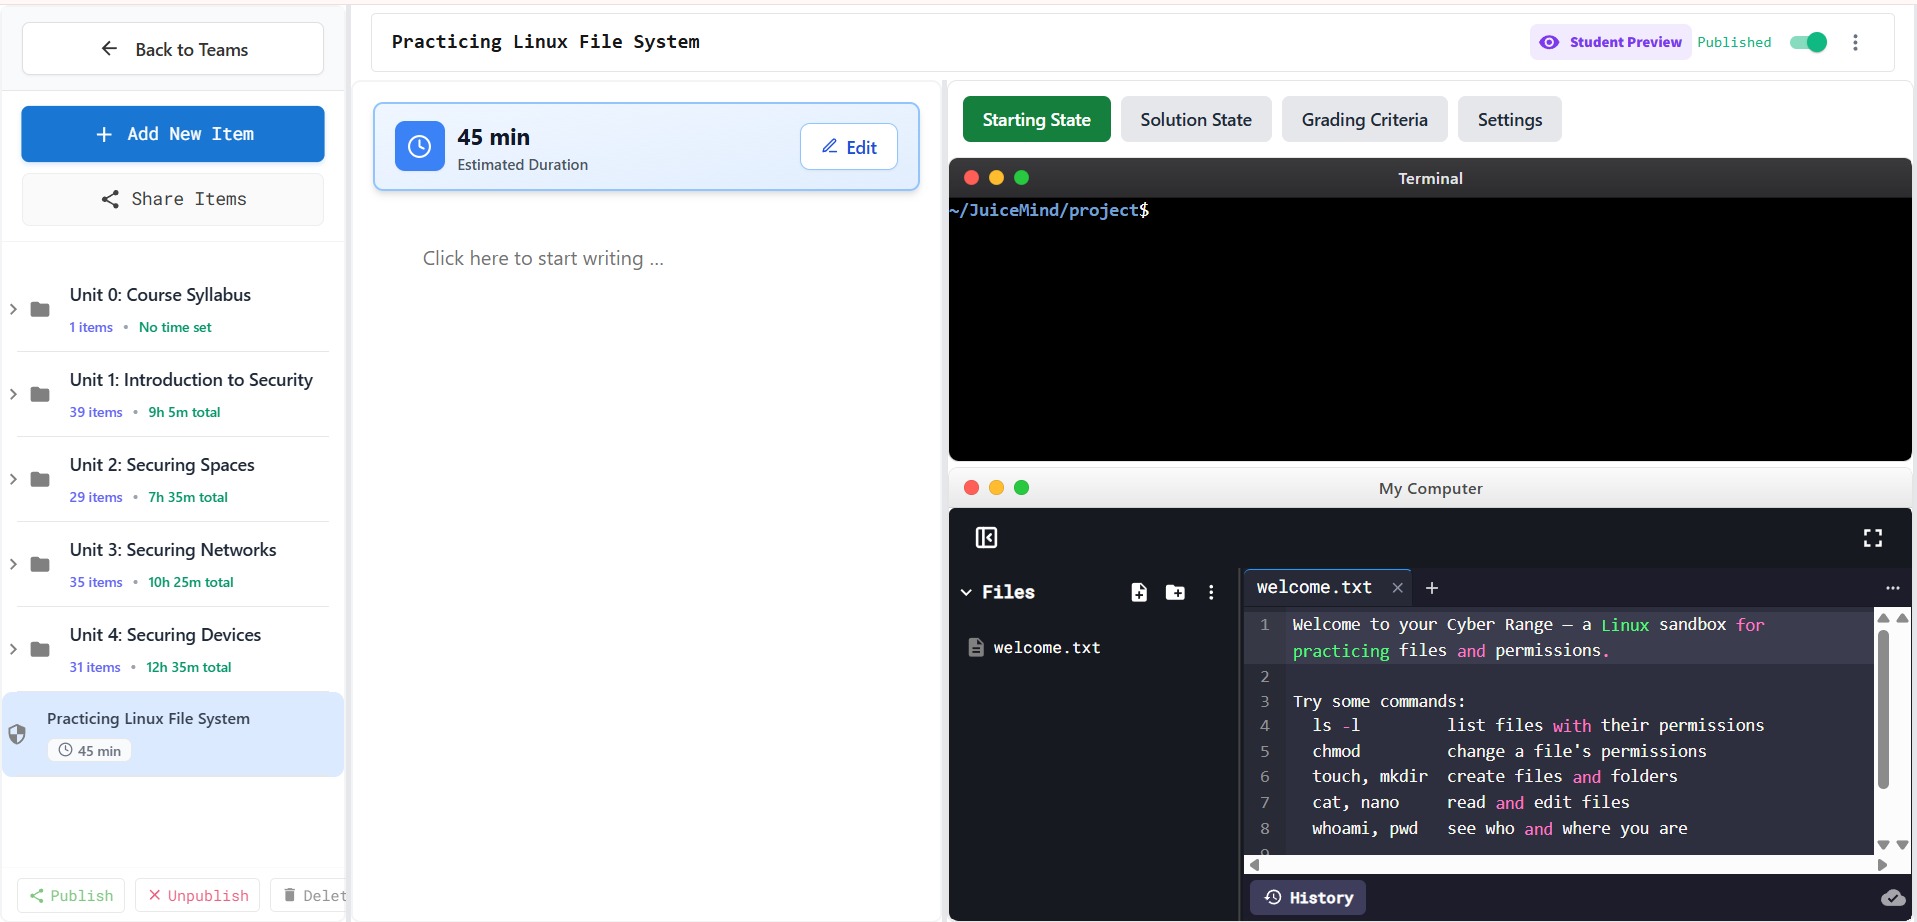Expand Unit 4: Securing Devices chevron

[x=13, y=649]
